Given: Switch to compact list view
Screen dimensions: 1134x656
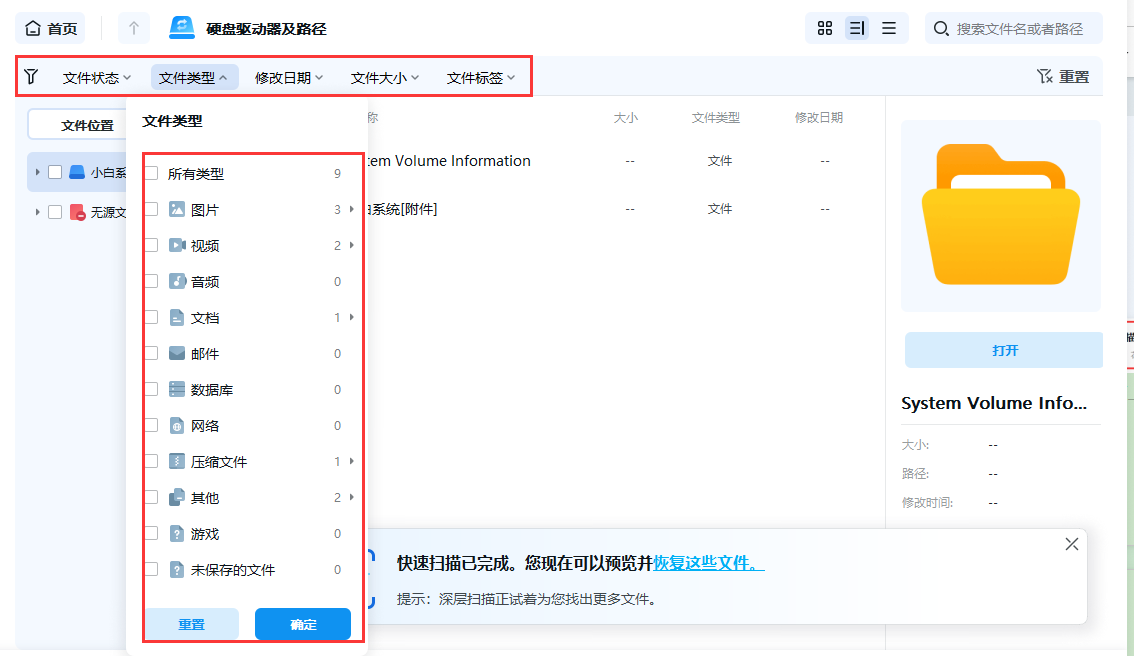Looking at the screenshot, I should (888, 28).
